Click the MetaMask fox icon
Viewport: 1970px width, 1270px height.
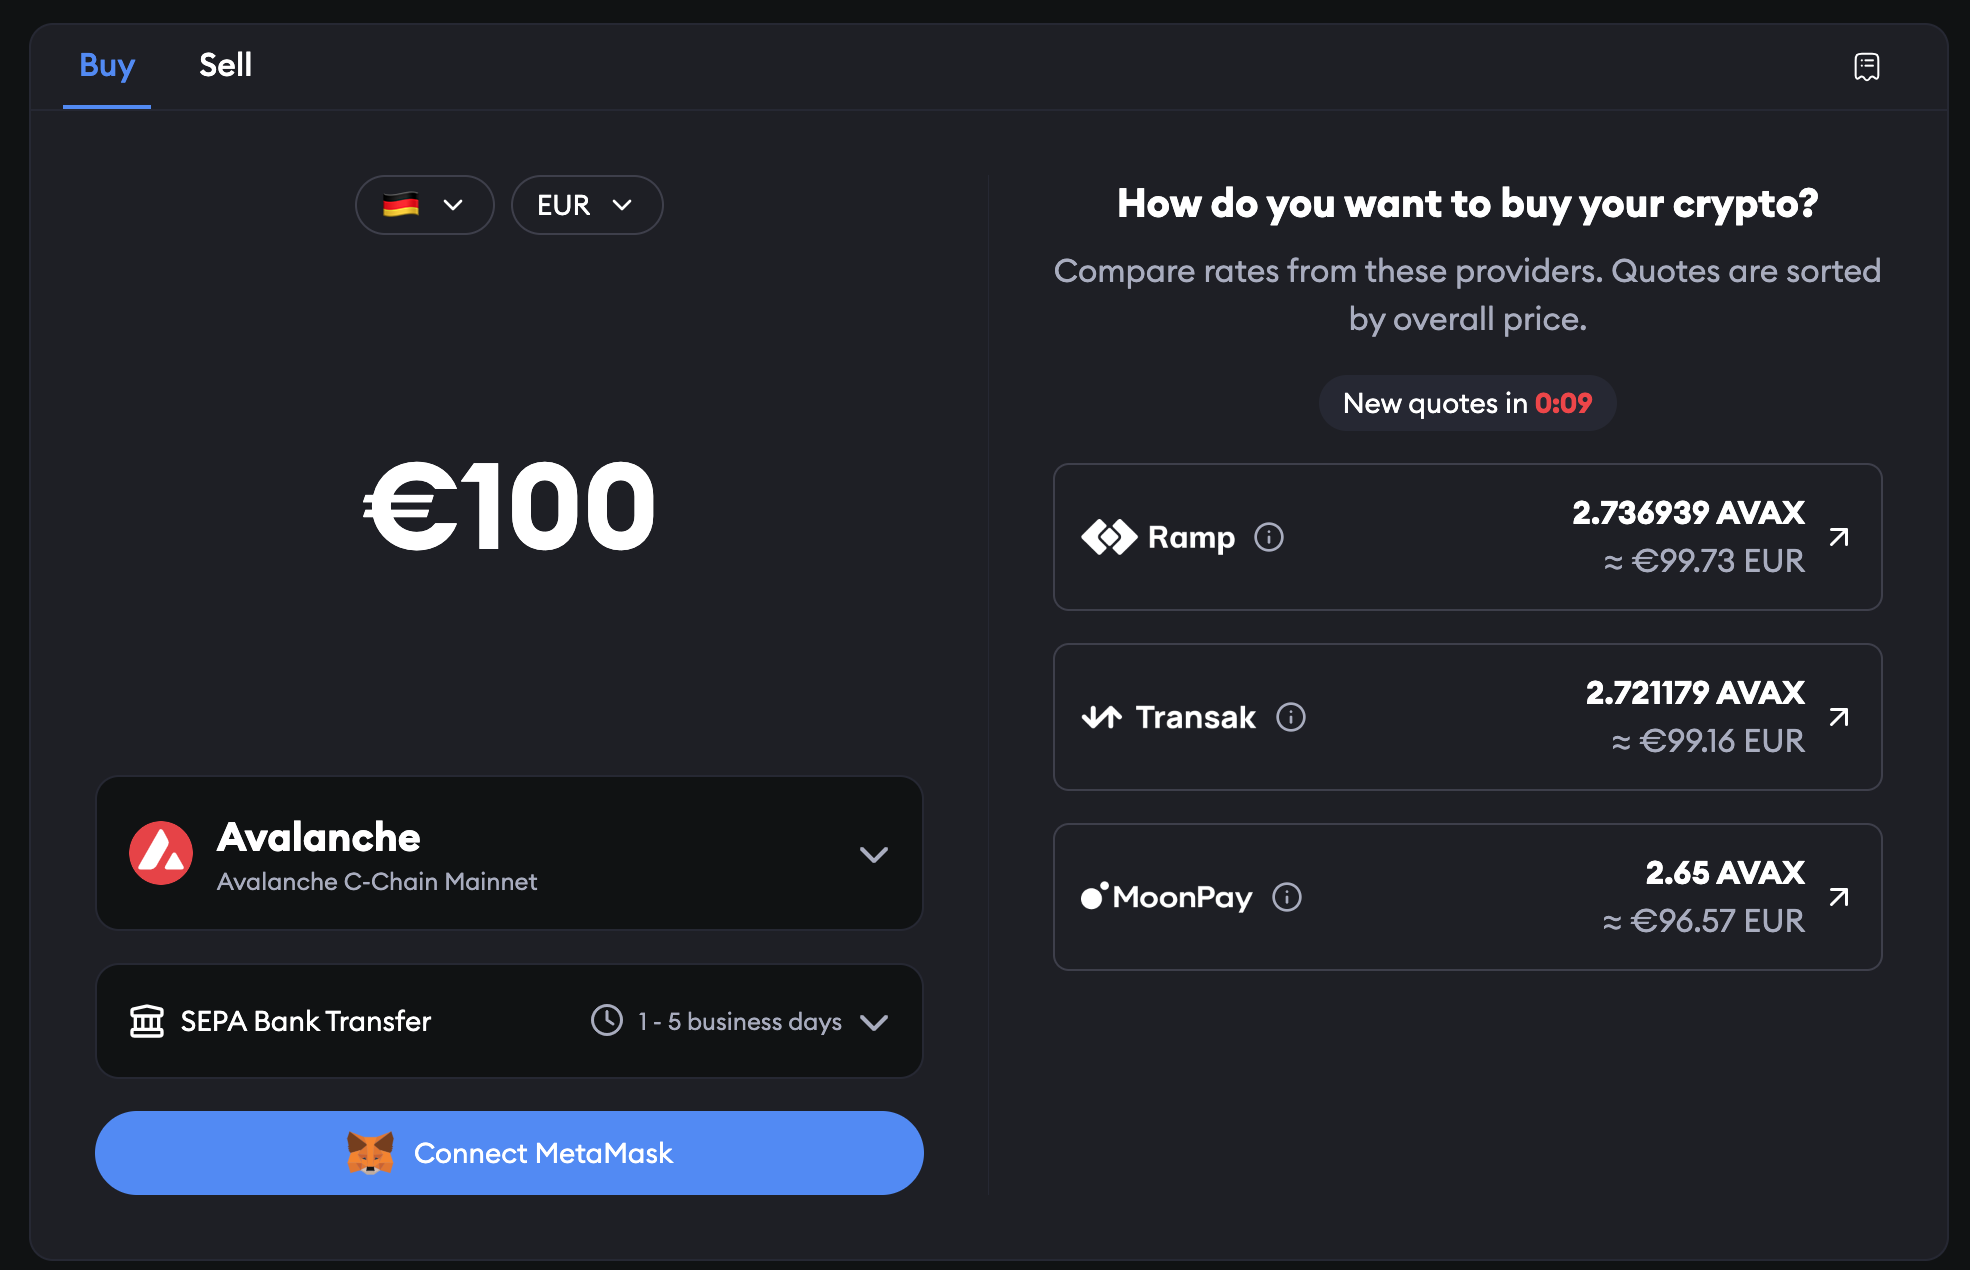coord(370,1153)
